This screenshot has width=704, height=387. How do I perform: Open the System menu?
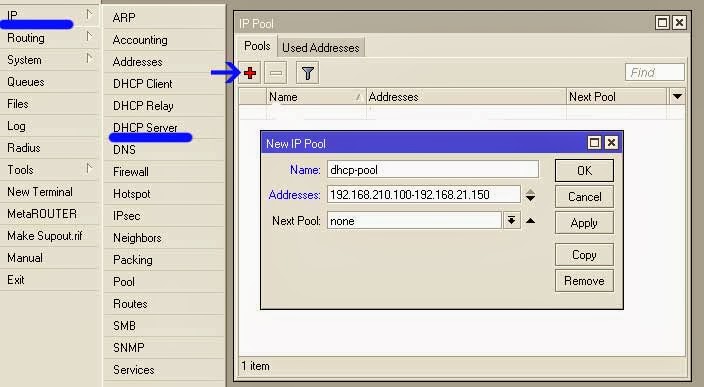click(x=48, y=60)
